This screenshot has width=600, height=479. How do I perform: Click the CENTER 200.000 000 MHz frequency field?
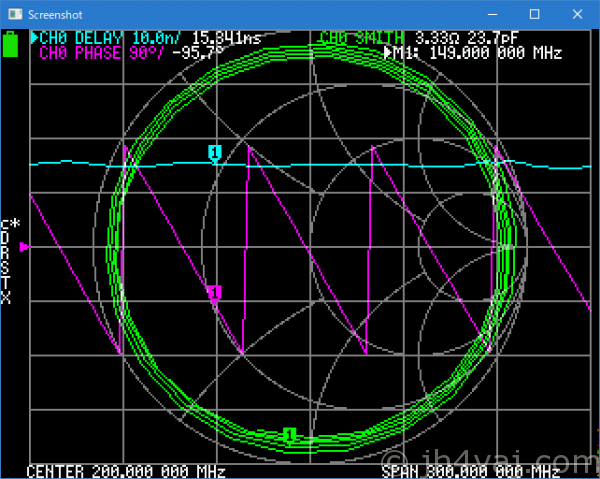pyautogui.click(x=125, y=471)
